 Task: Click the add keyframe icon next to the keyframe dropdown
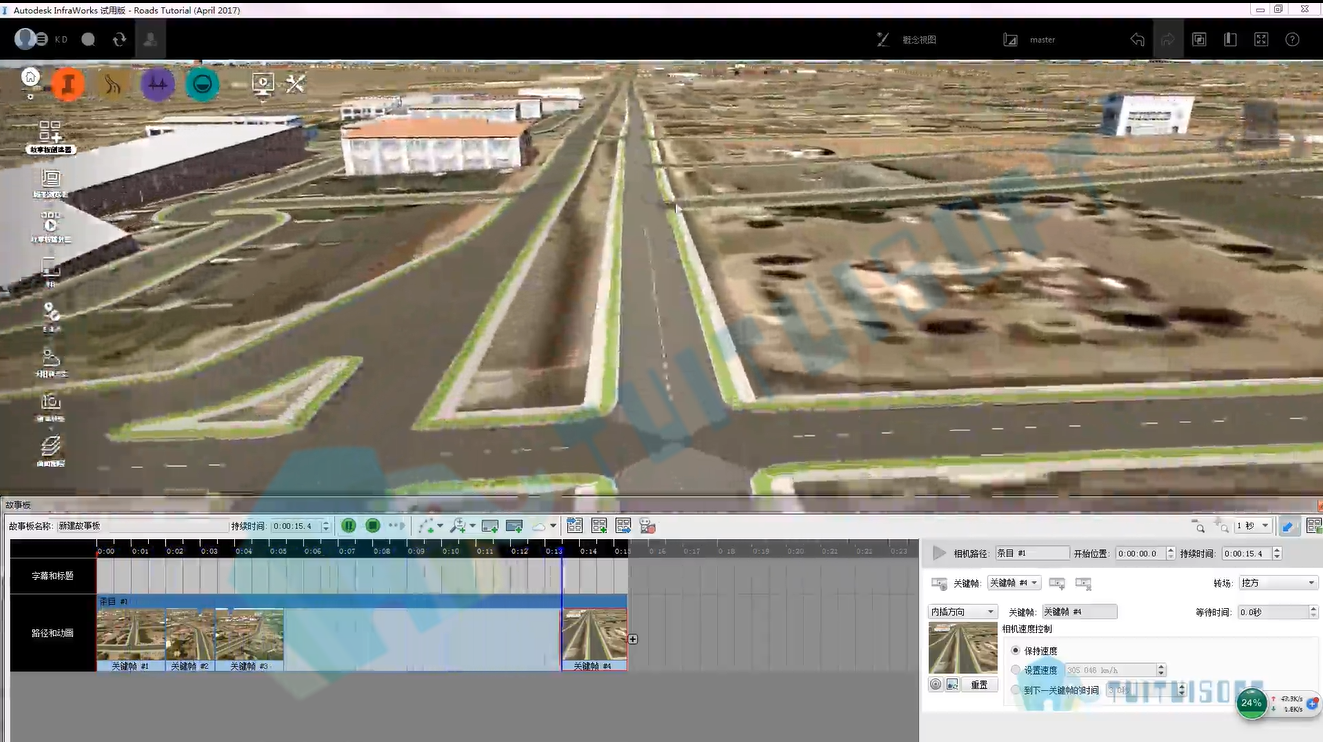(1057, 583)
